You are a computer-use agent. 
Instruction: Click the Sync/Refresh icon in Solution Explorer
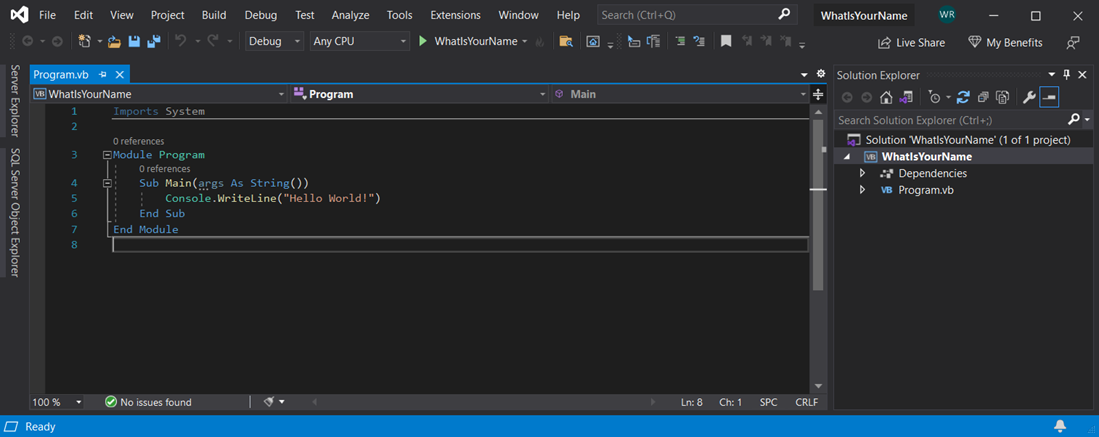point(963,97)
